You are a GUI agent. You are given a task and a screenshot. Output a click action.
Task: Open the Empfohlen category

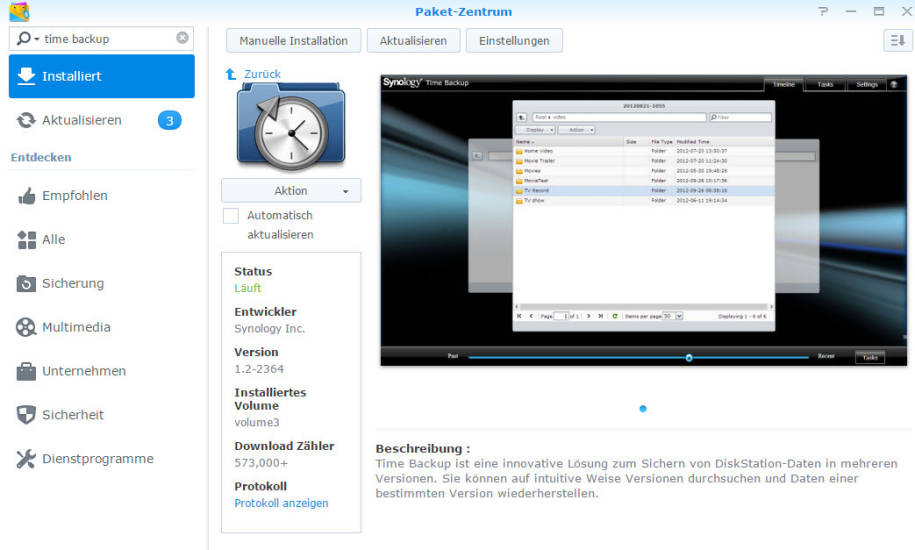[102, 195]
